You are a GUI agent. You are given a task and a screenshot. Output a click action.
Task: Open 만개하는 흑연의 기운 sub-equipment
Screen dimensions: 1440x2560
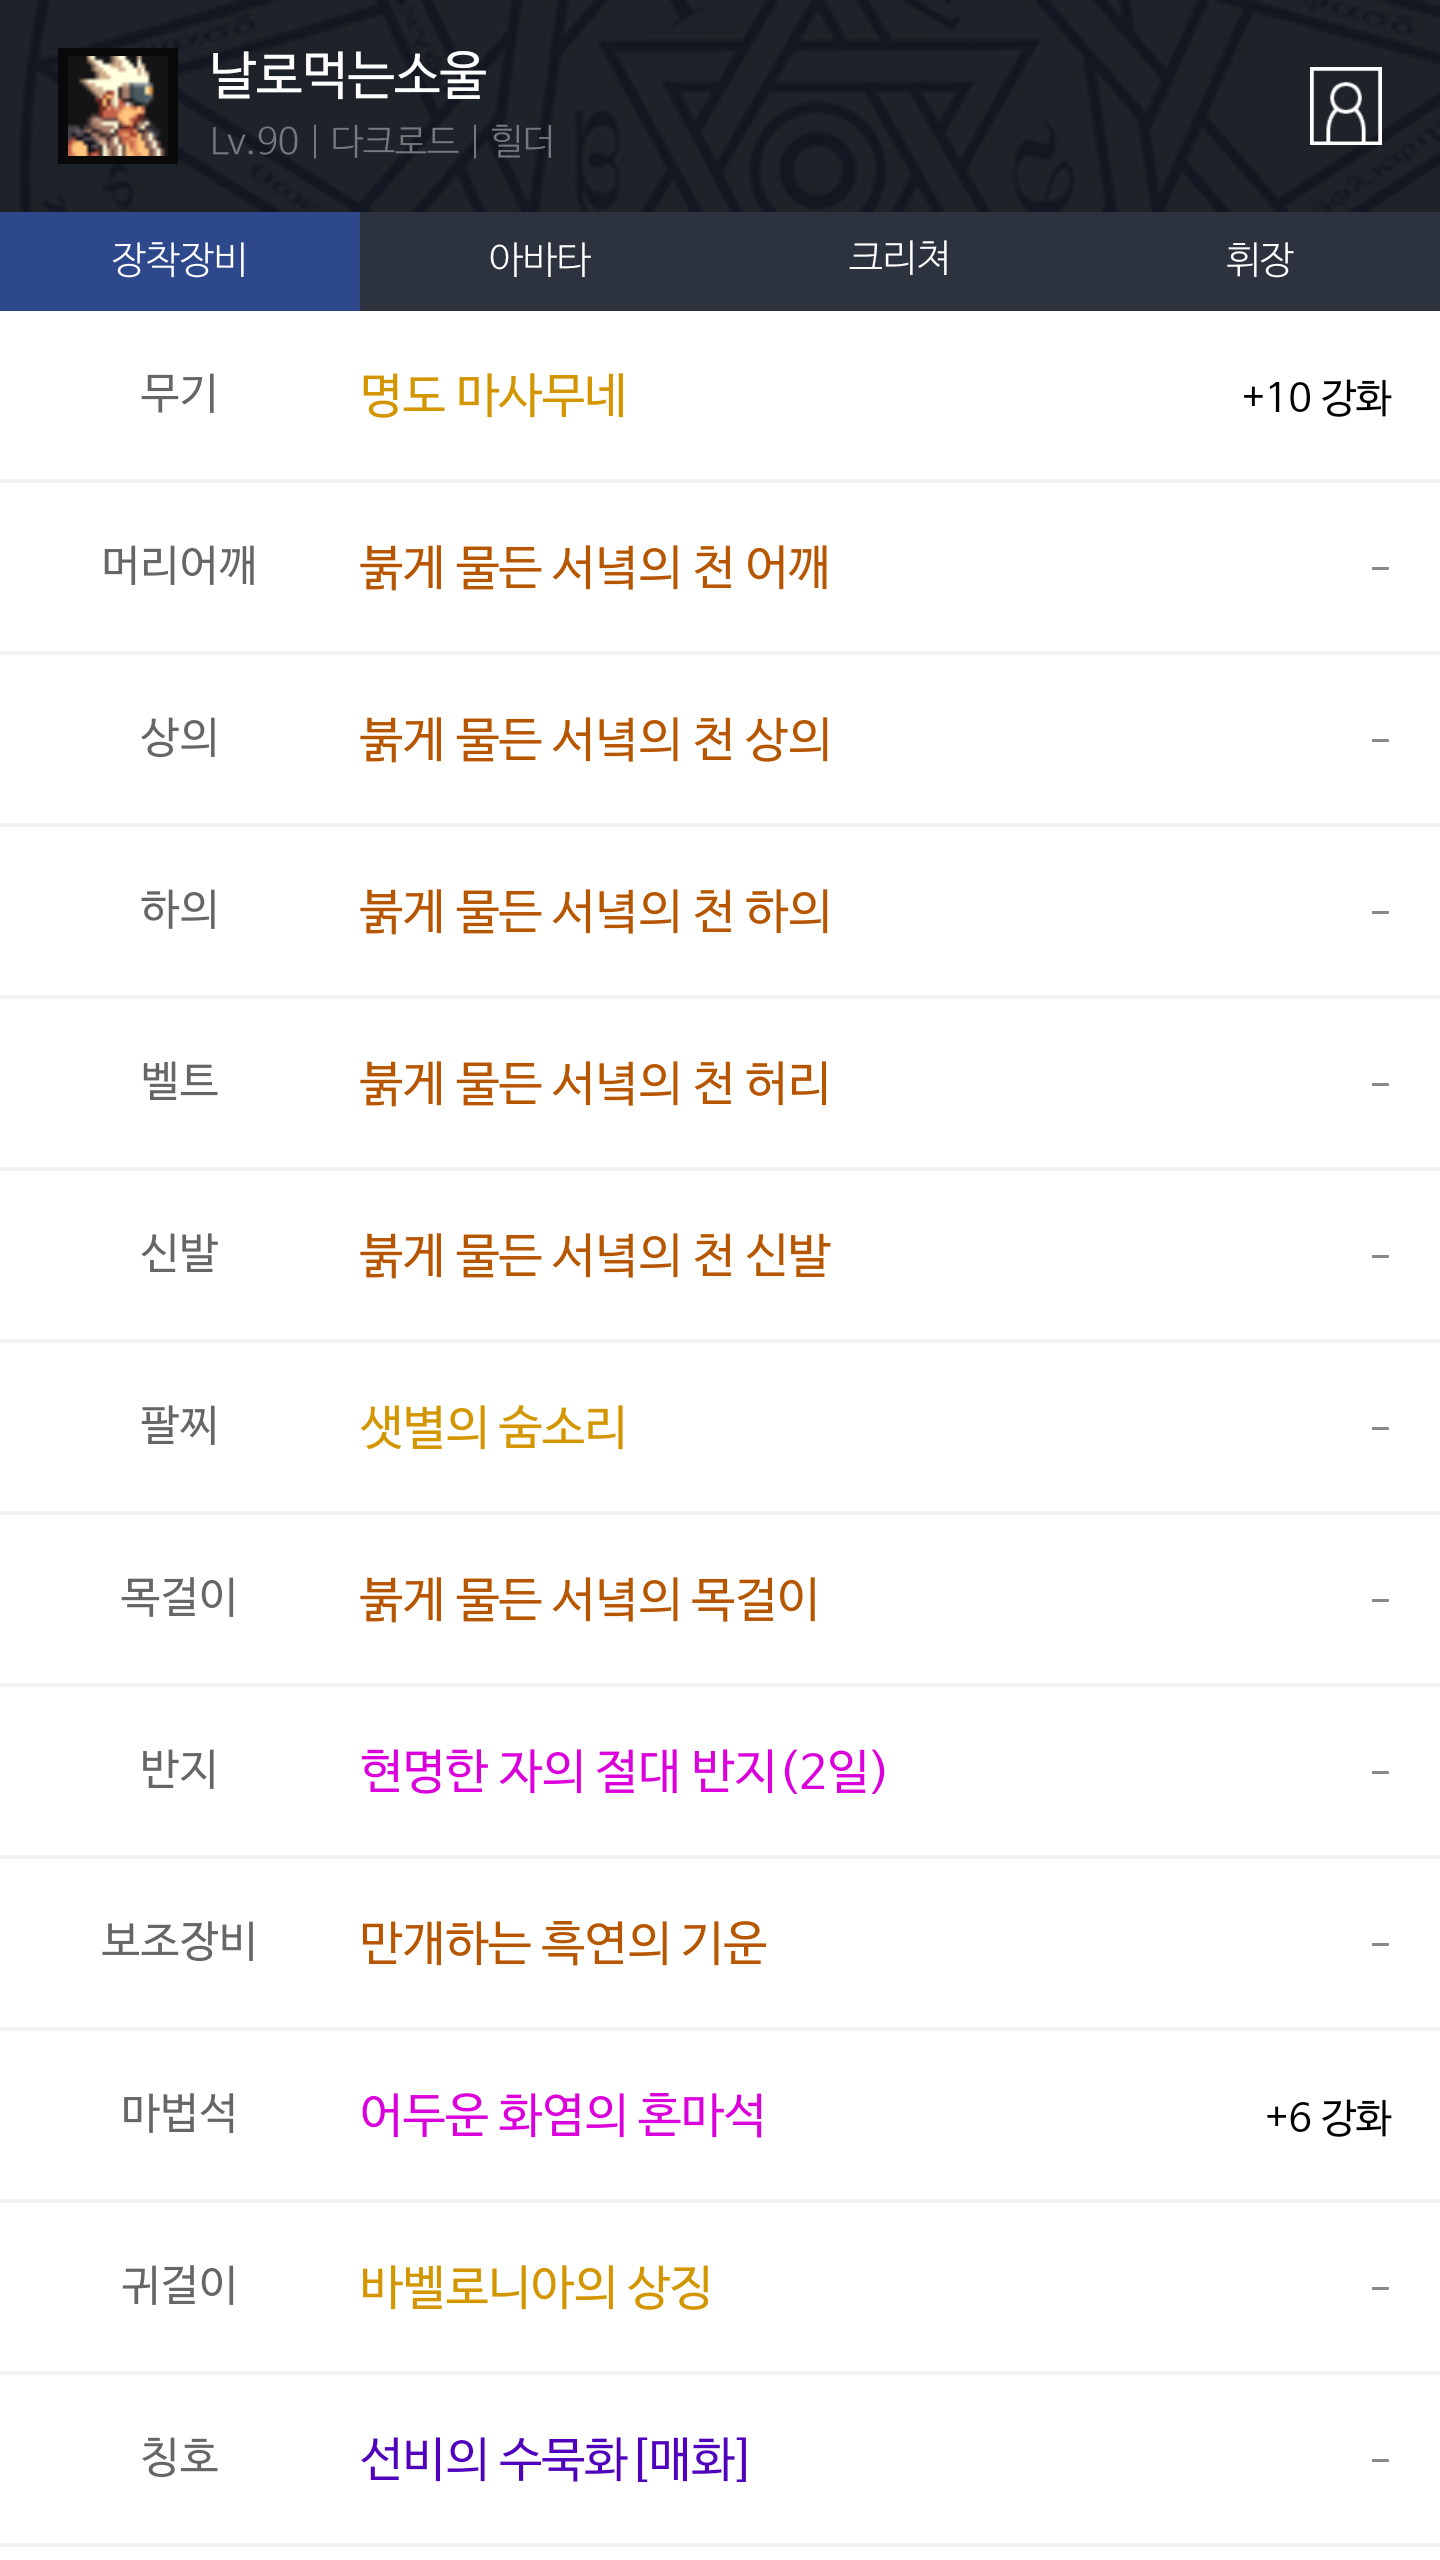(x=563, y=1944)
